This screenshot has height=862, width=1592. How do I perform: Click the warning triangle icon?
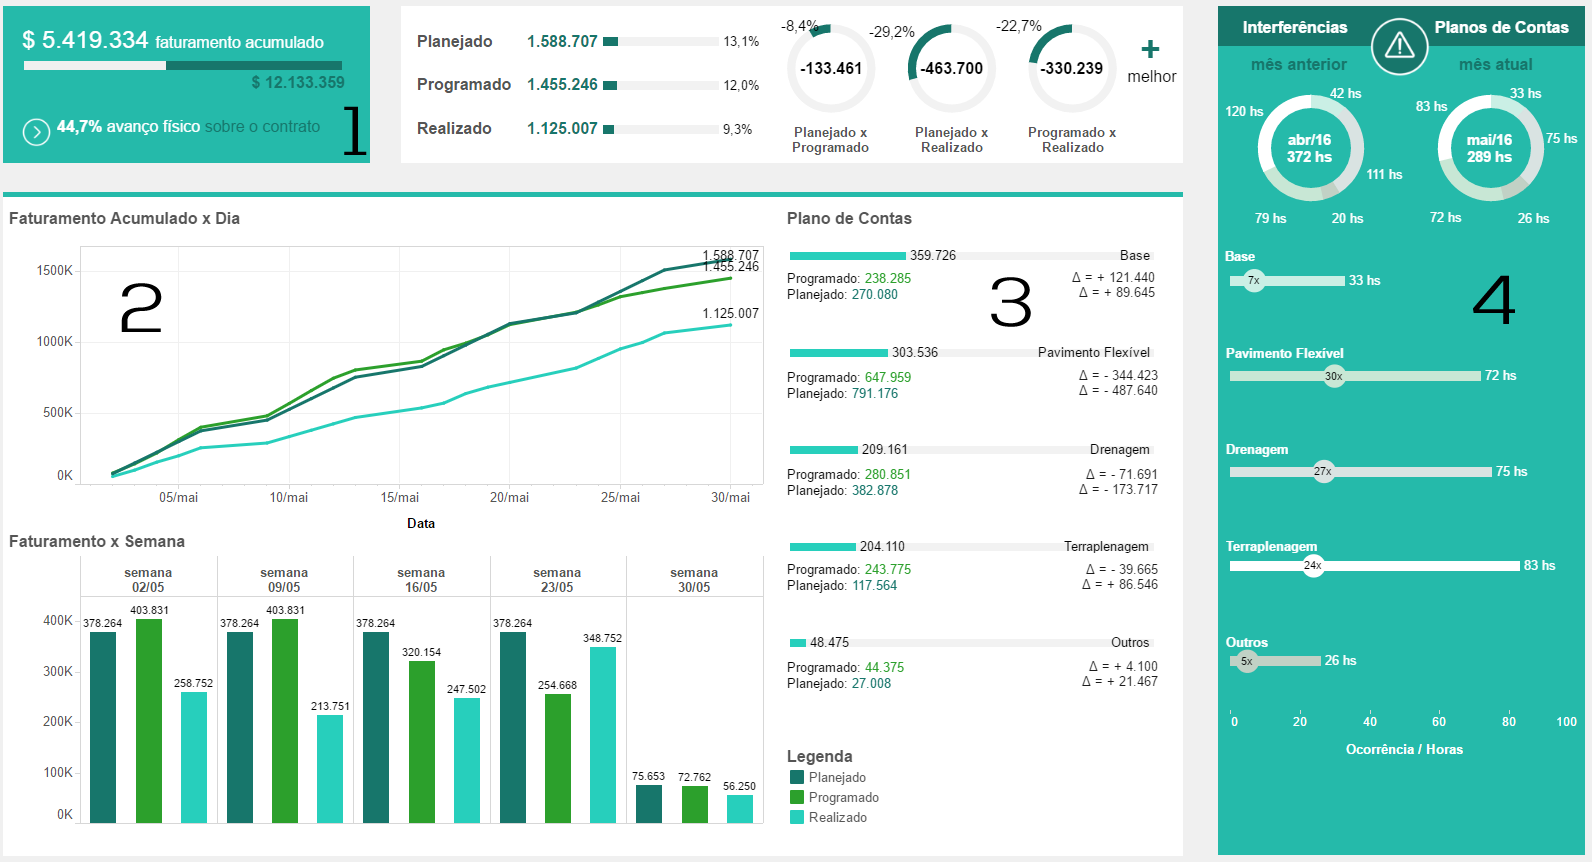point(1399,46)
